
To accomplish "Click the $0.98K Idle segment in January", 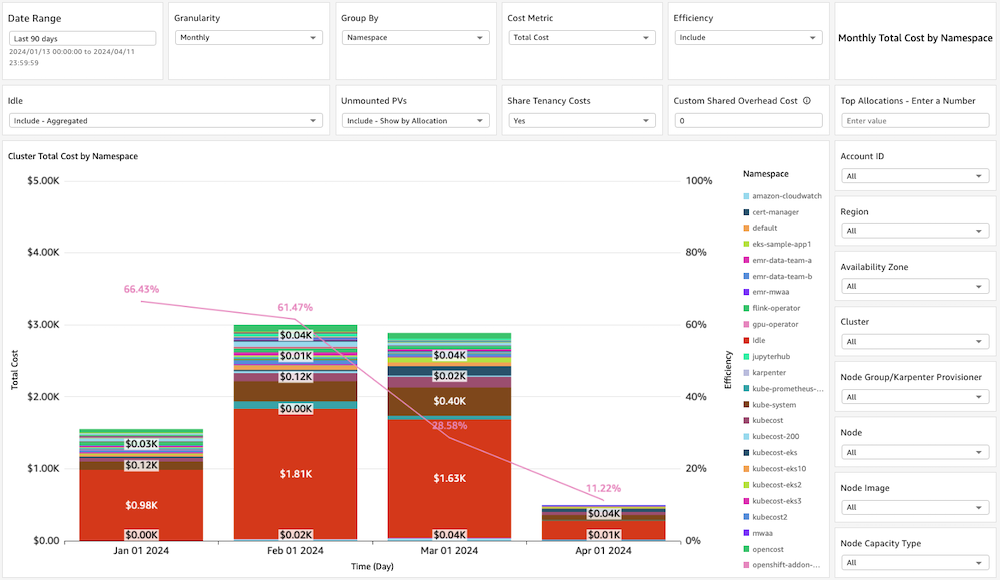I will 142,505.
